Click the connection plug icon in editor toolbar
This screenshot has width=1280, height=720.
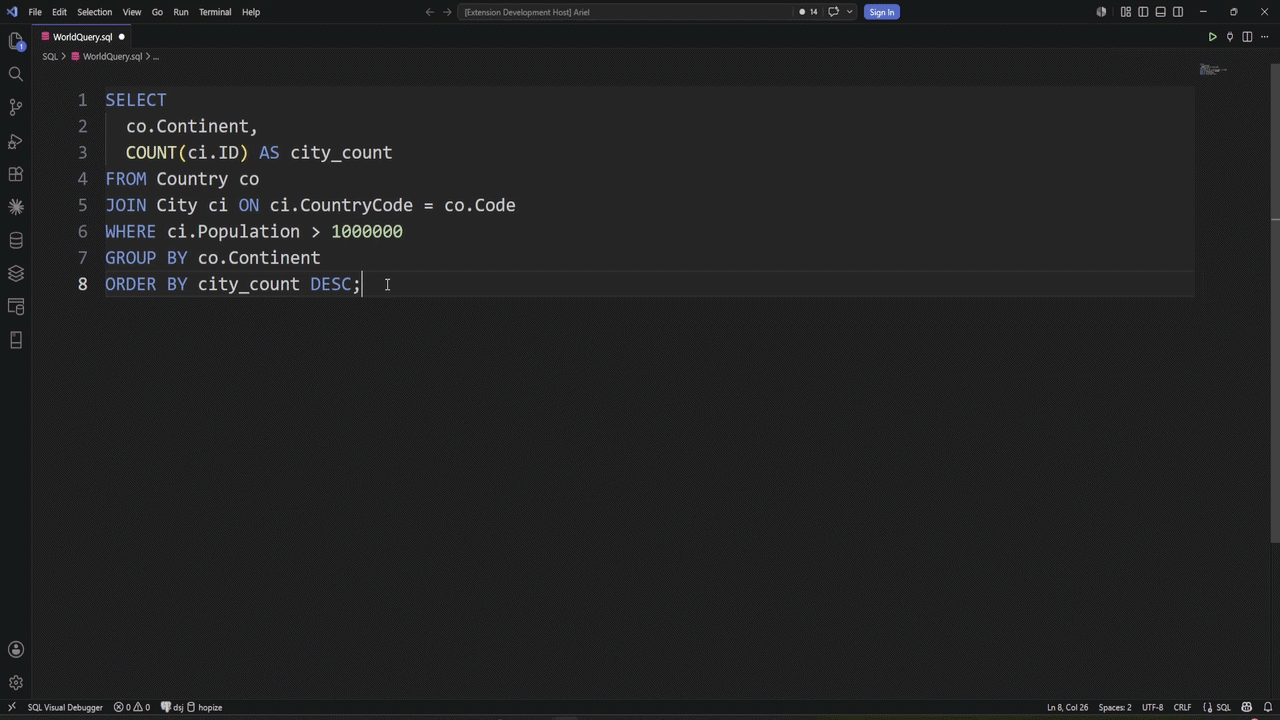point(1230,37)
